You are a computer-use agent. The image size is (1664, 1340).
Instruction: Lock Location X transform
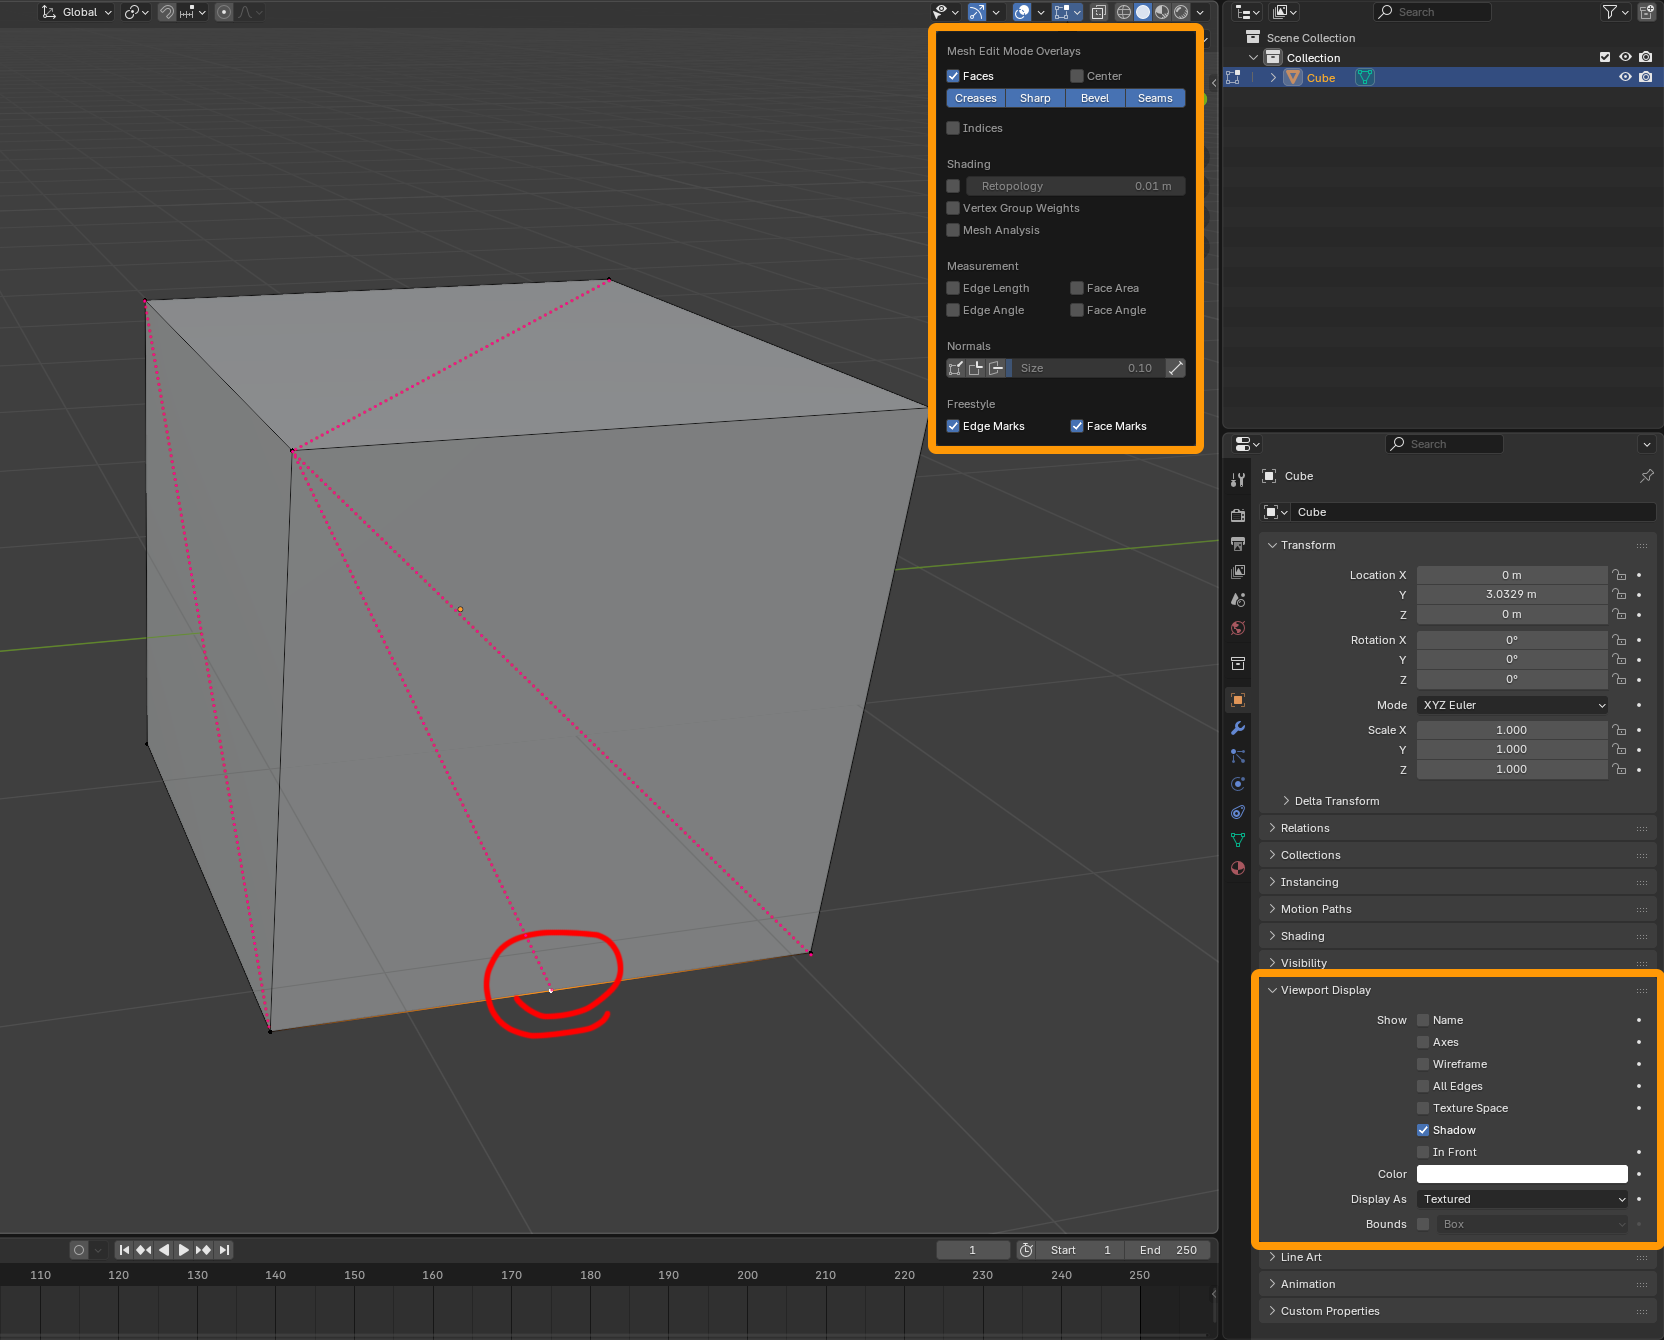(1619, 575)
